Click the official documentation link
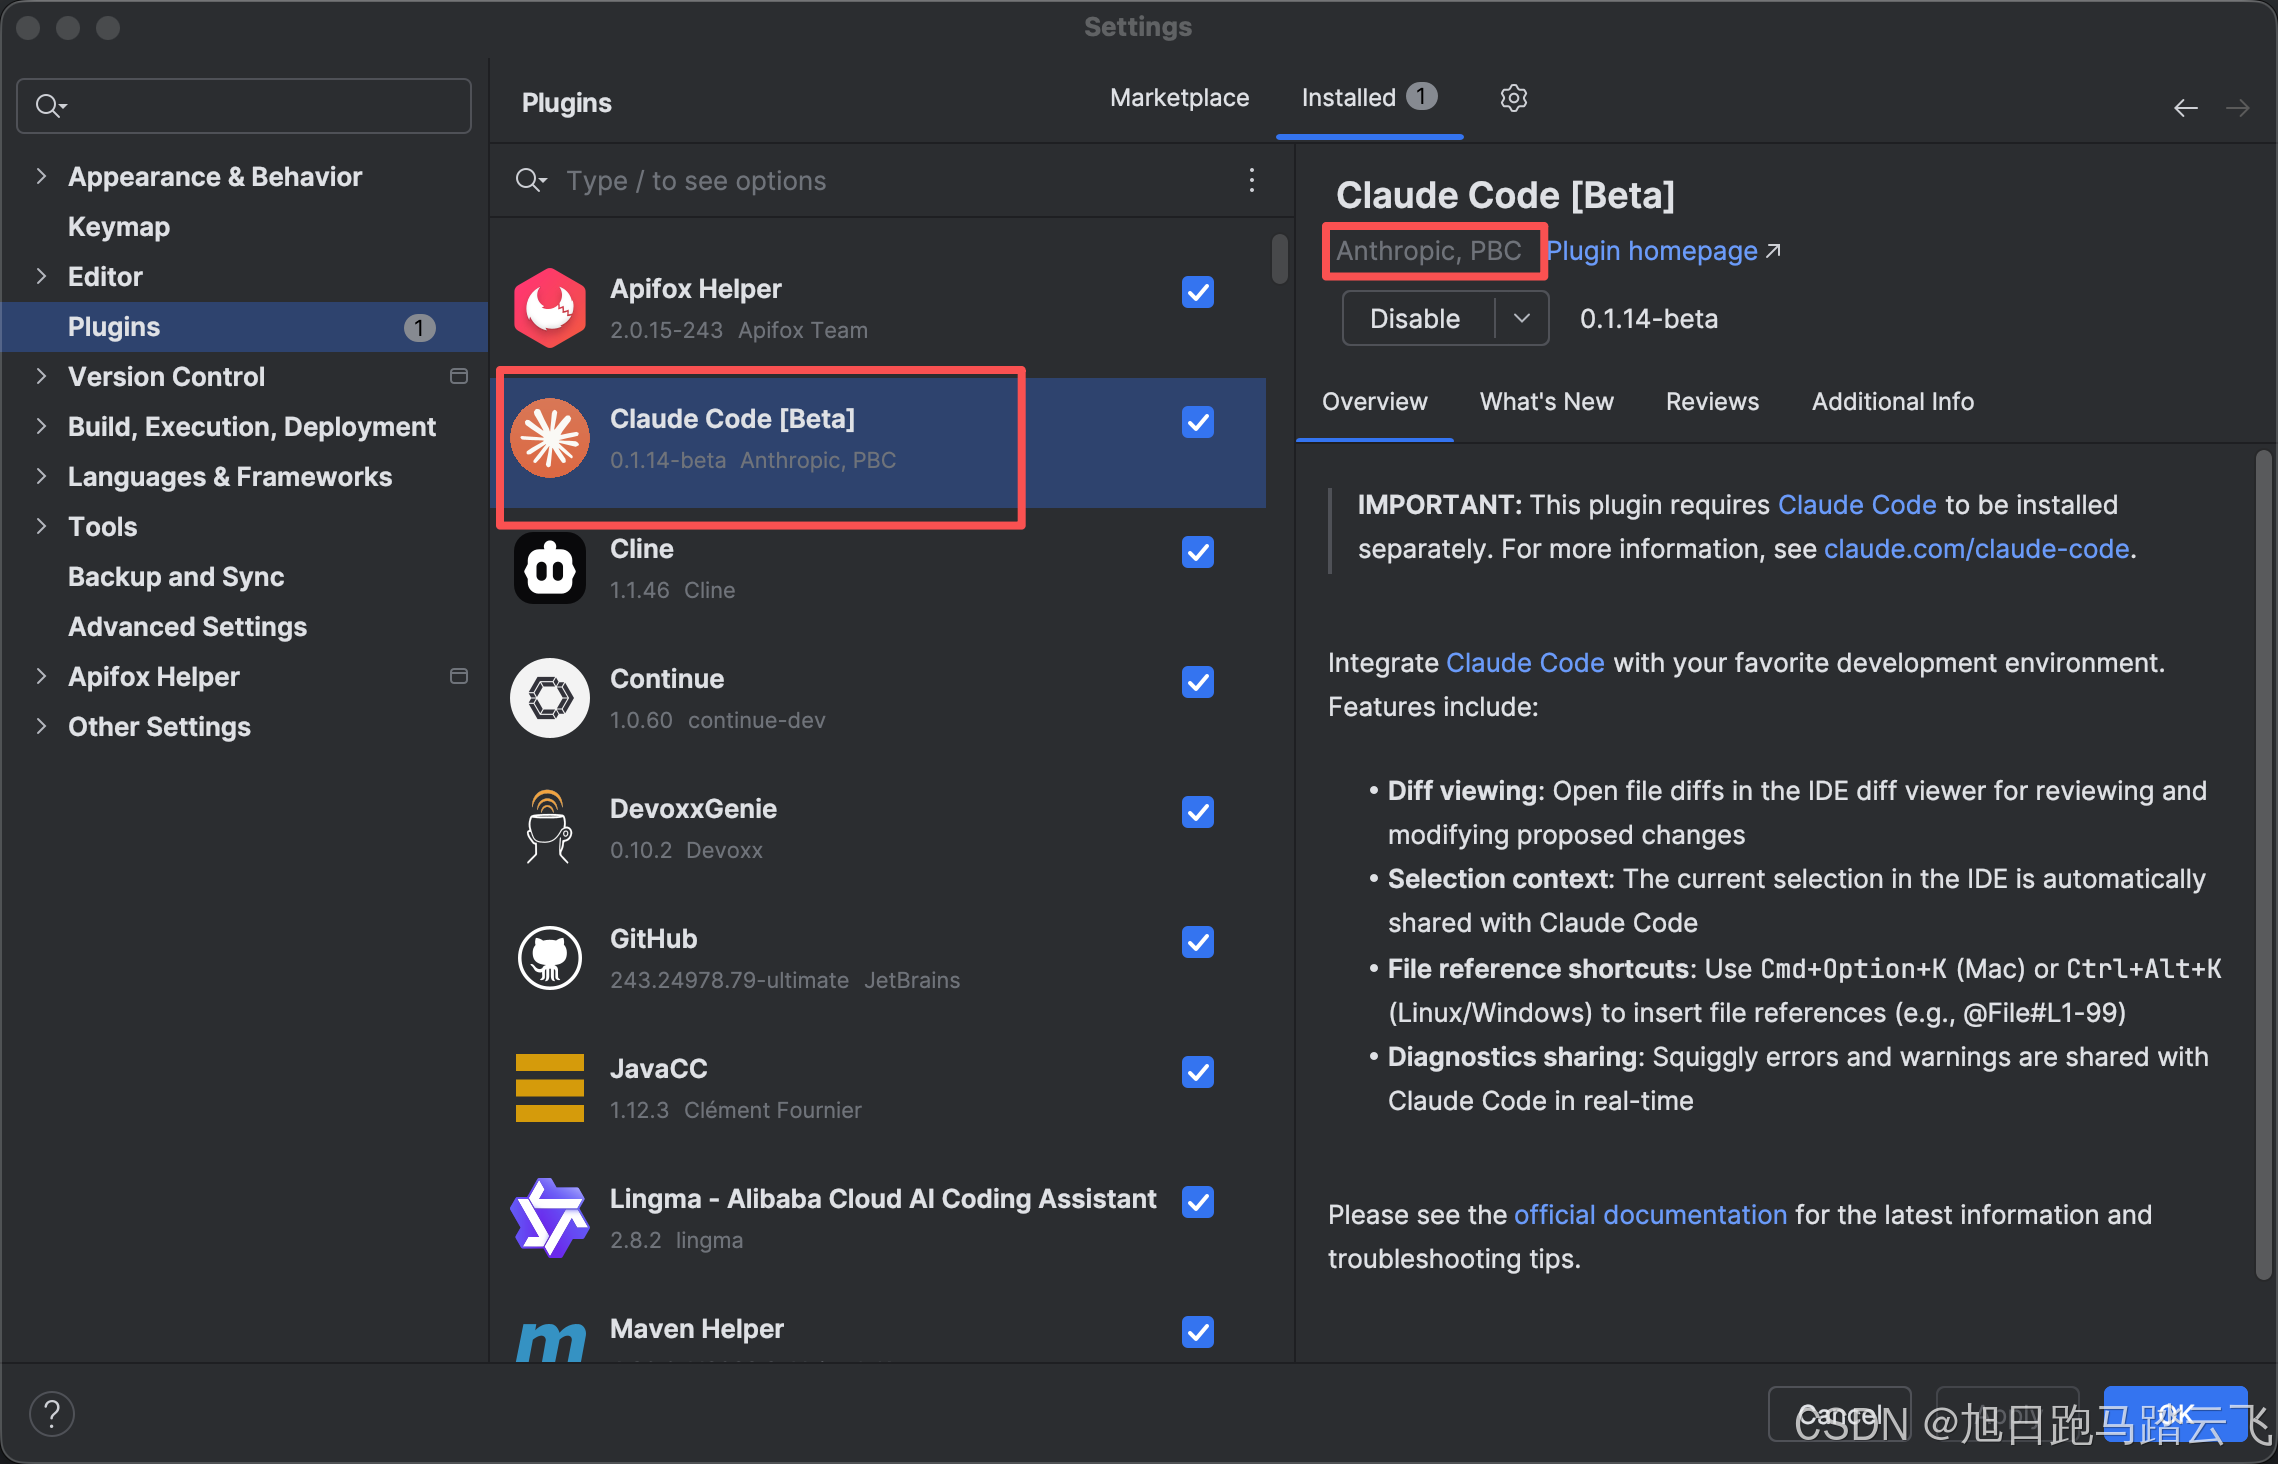This screenshot has height=1464, width=2278. click(1650, 1215)
